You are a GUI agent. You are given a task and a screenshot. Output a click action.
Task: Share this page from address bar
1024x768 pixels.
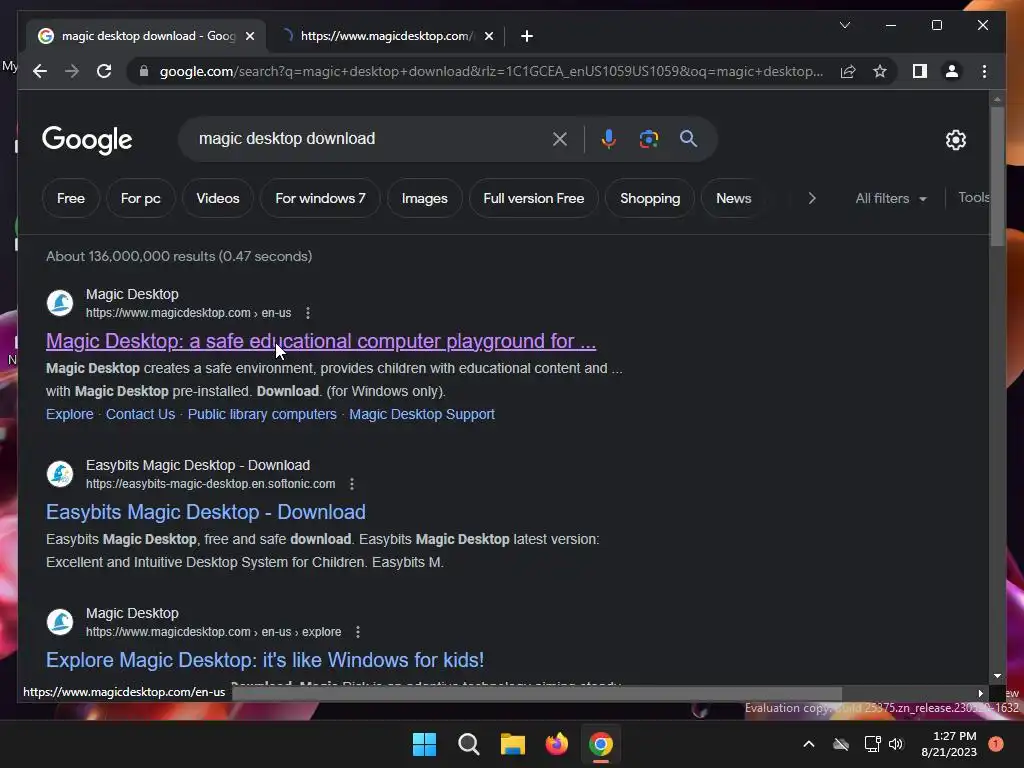pos(848,71)
